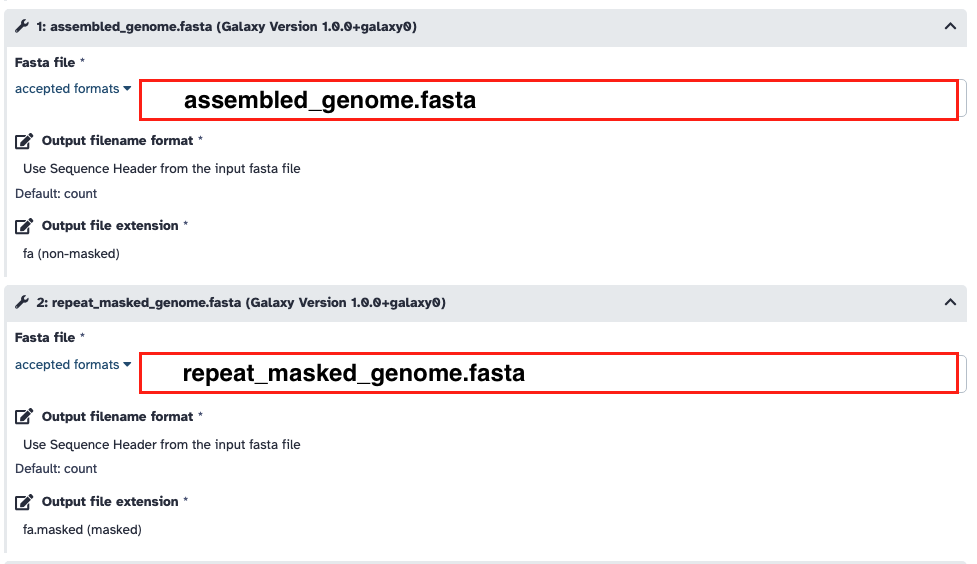
Task: Select the fa.masked (masked) extension value
Action: point(82,530)
